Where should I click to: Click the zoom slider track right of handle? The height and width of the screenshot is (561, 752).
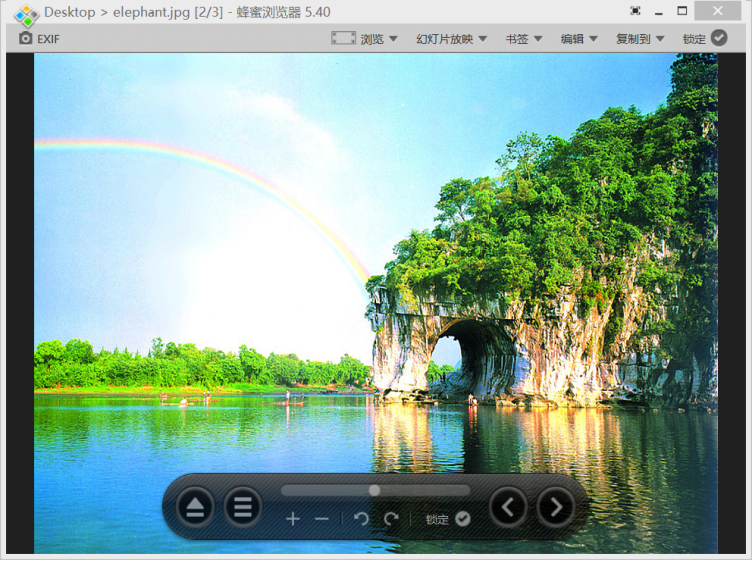pos(425,490)
